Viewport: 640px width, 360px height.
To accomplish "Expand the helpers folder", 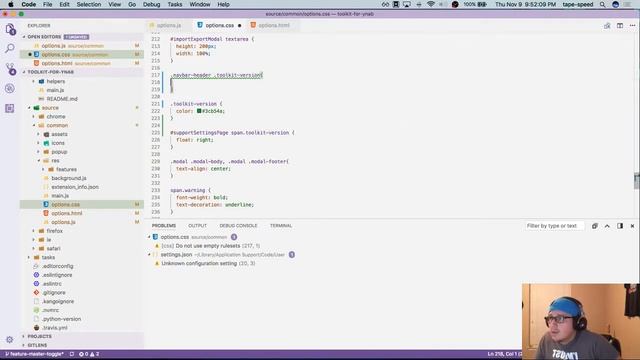I will pyautogui.click(x=56, y=81).
